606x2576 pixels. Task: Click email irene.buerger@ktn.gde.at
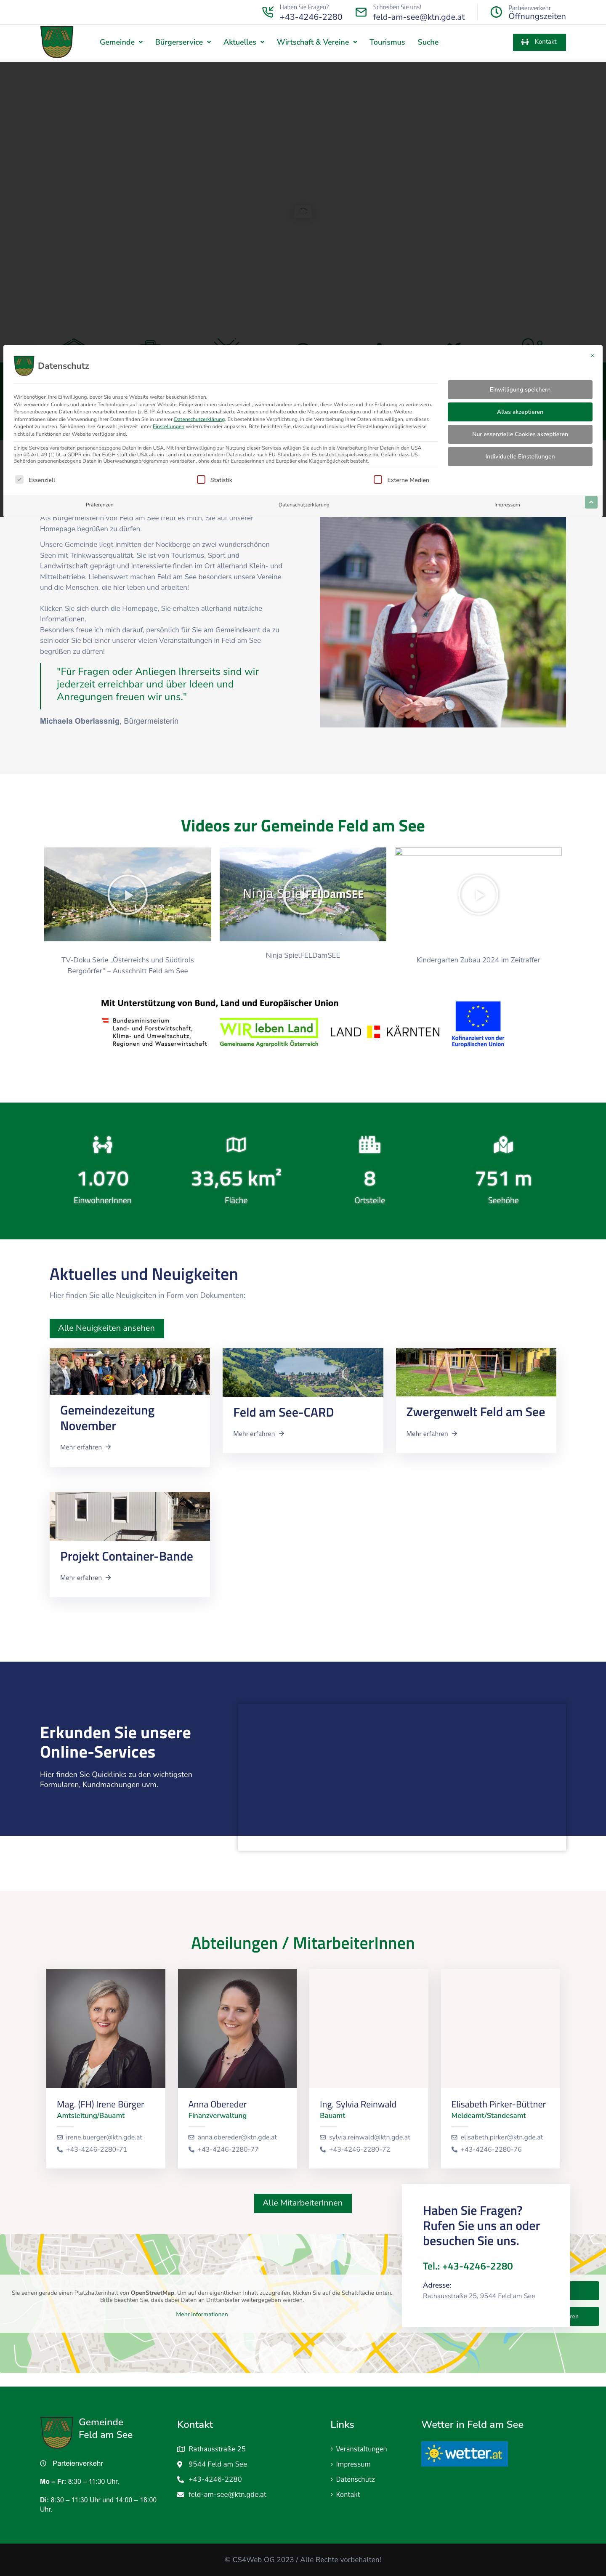click(x=104, y=2137)
